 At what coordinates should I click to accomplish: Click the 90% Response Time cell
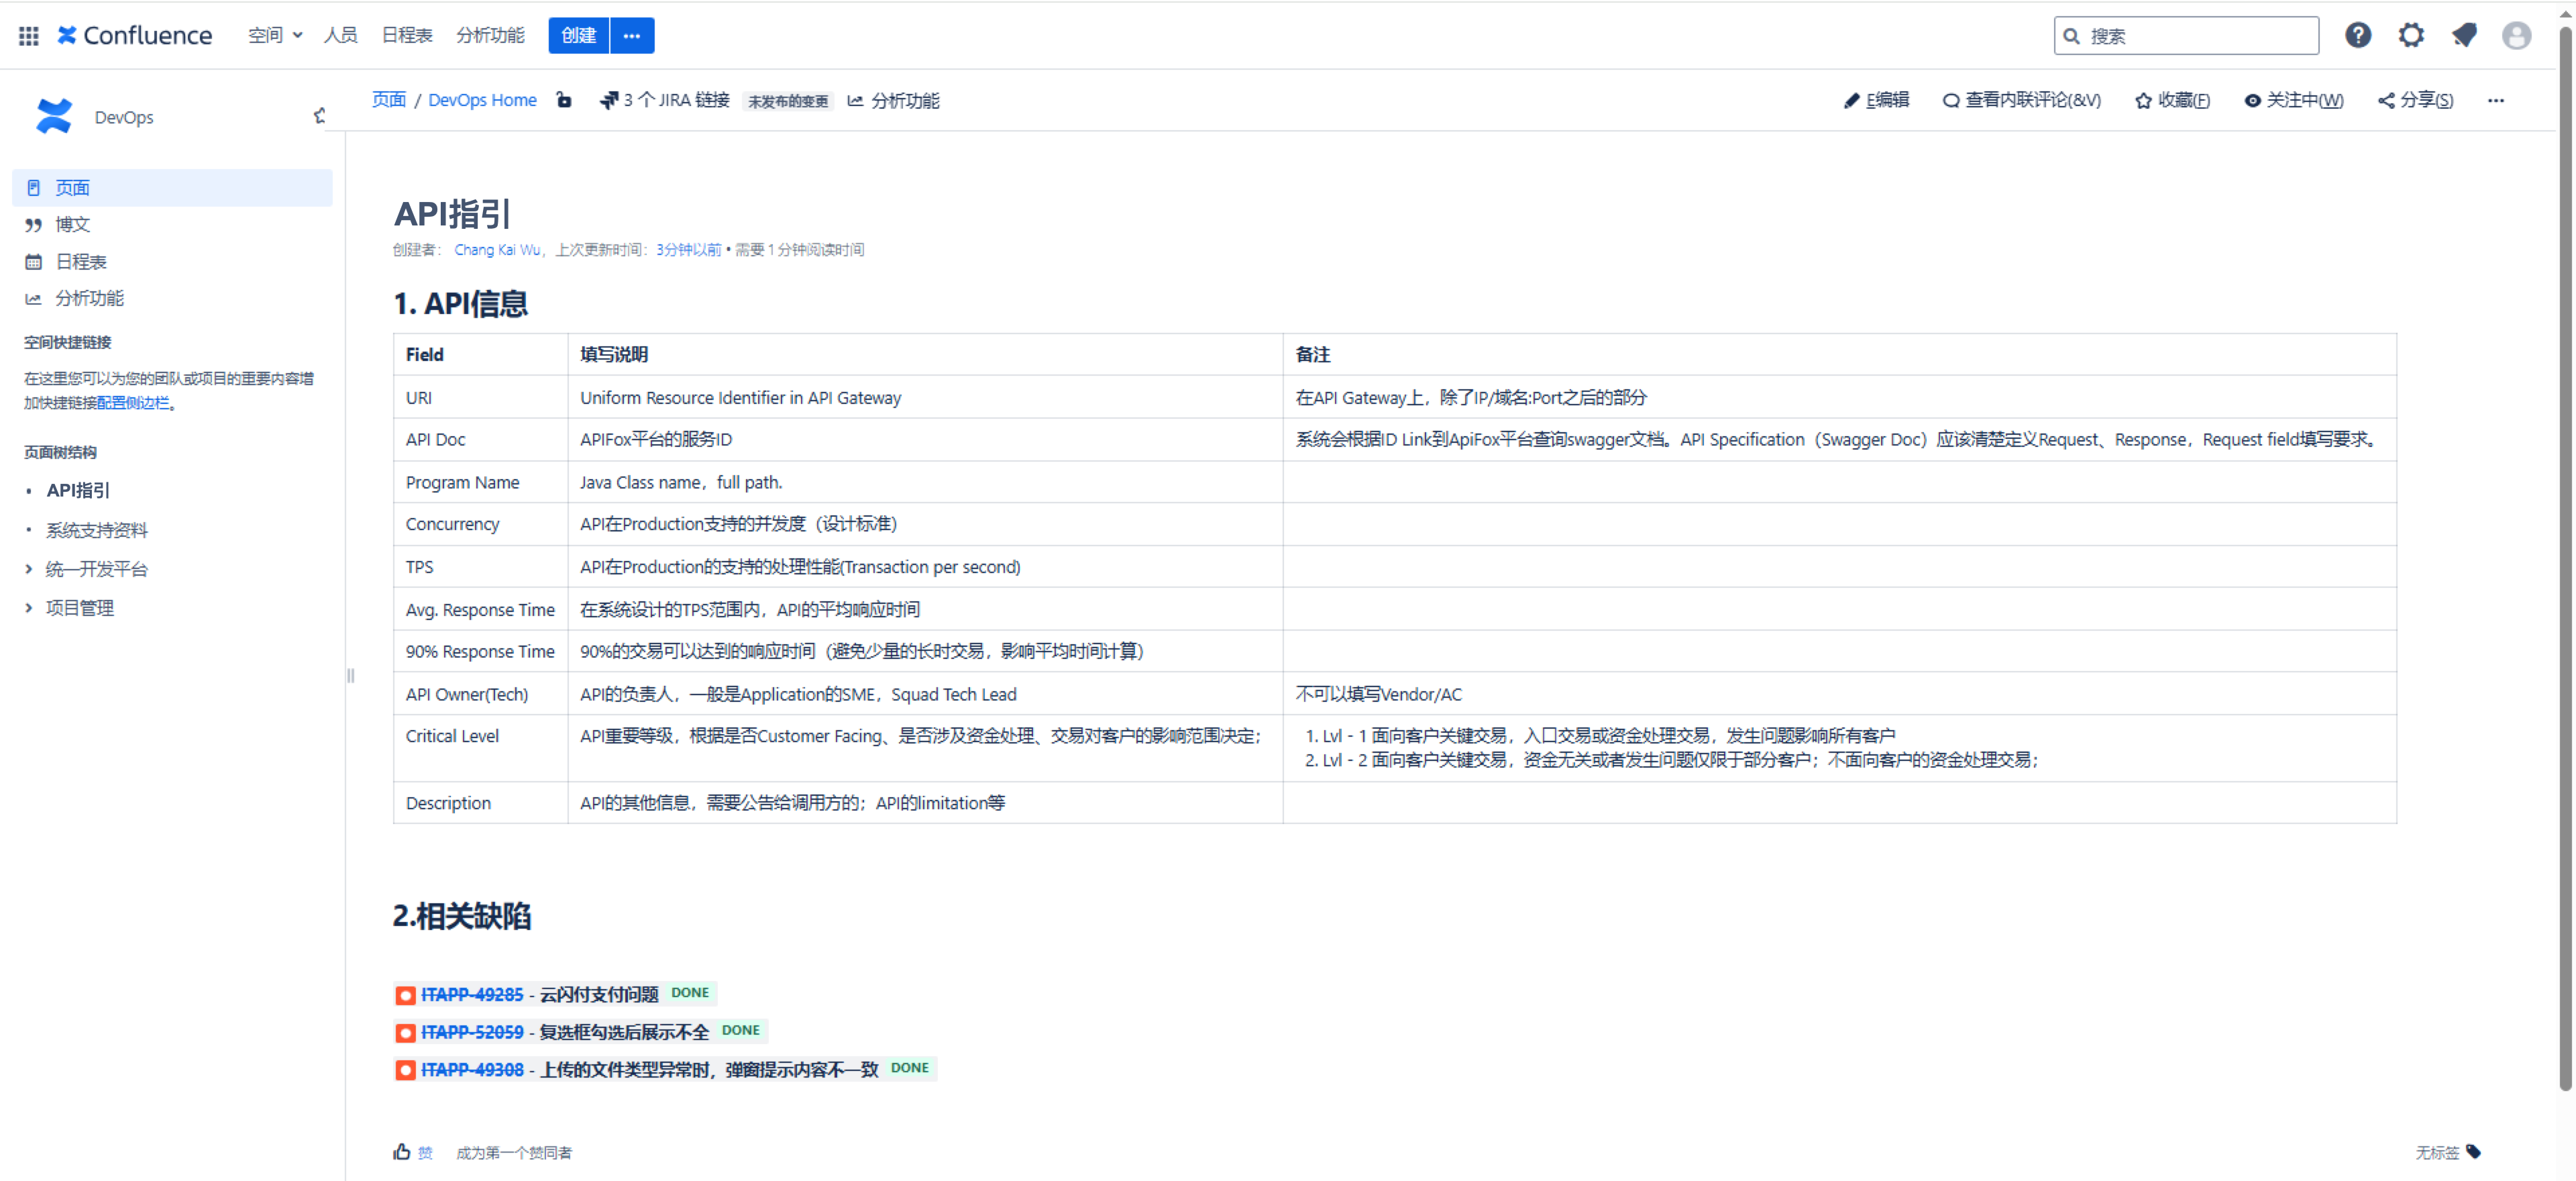click(481, 651)
